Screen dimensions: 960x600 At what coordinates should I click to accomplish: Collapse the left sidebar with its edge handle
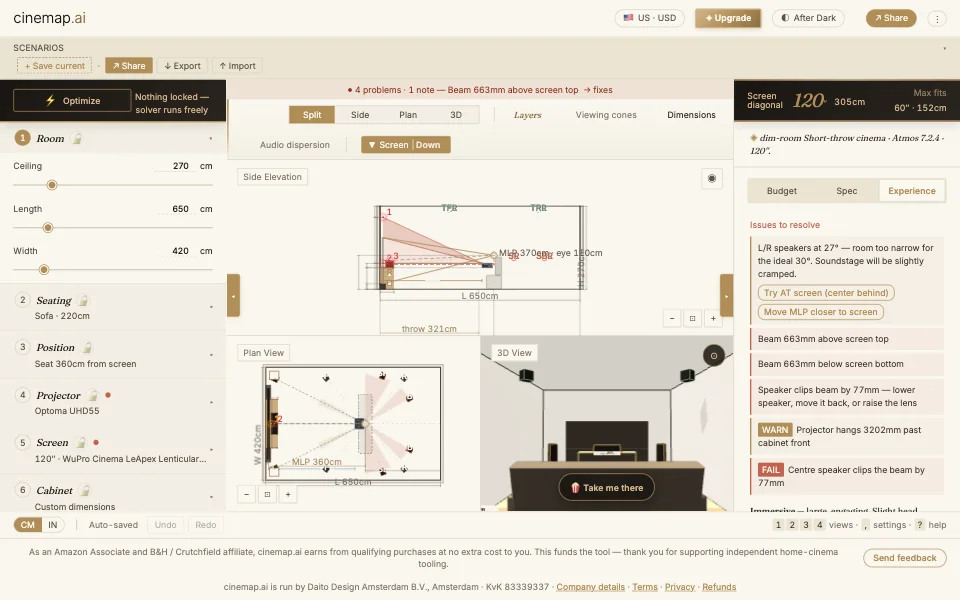point(233,296)
